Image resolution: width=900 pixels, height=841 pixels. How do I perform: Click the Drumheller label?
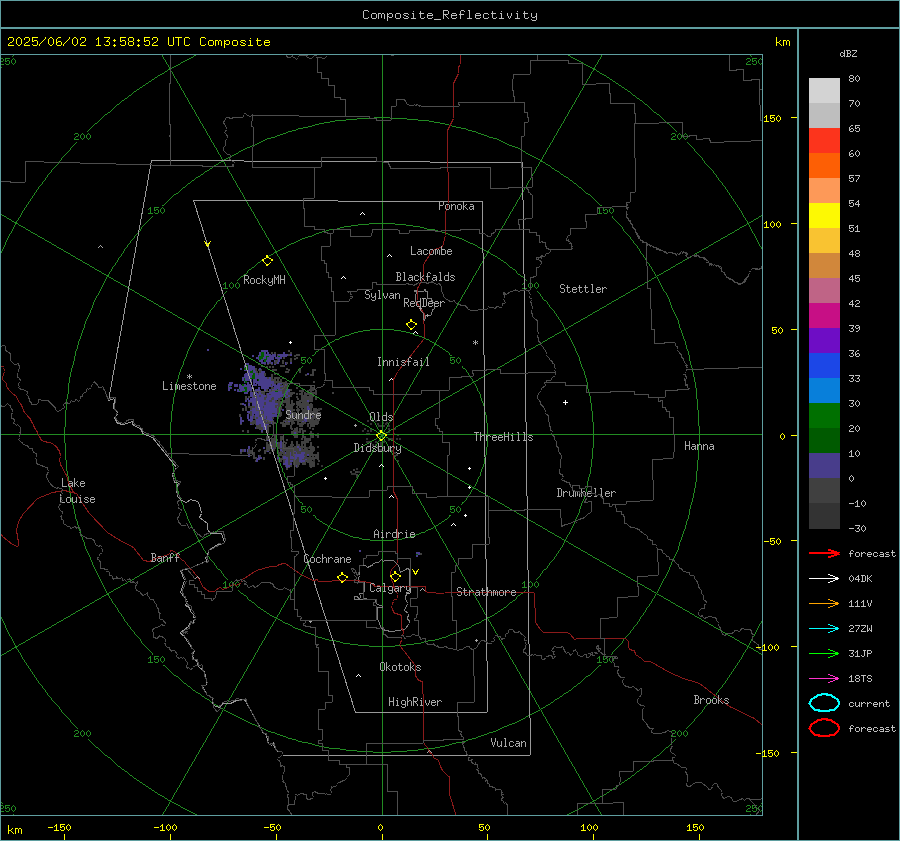(x=586, y=493)
